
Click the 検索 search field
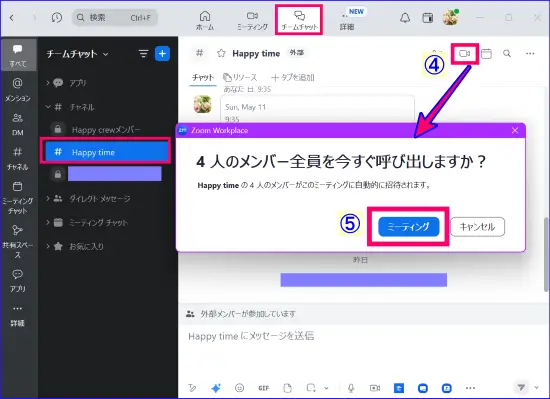[115, 18]
